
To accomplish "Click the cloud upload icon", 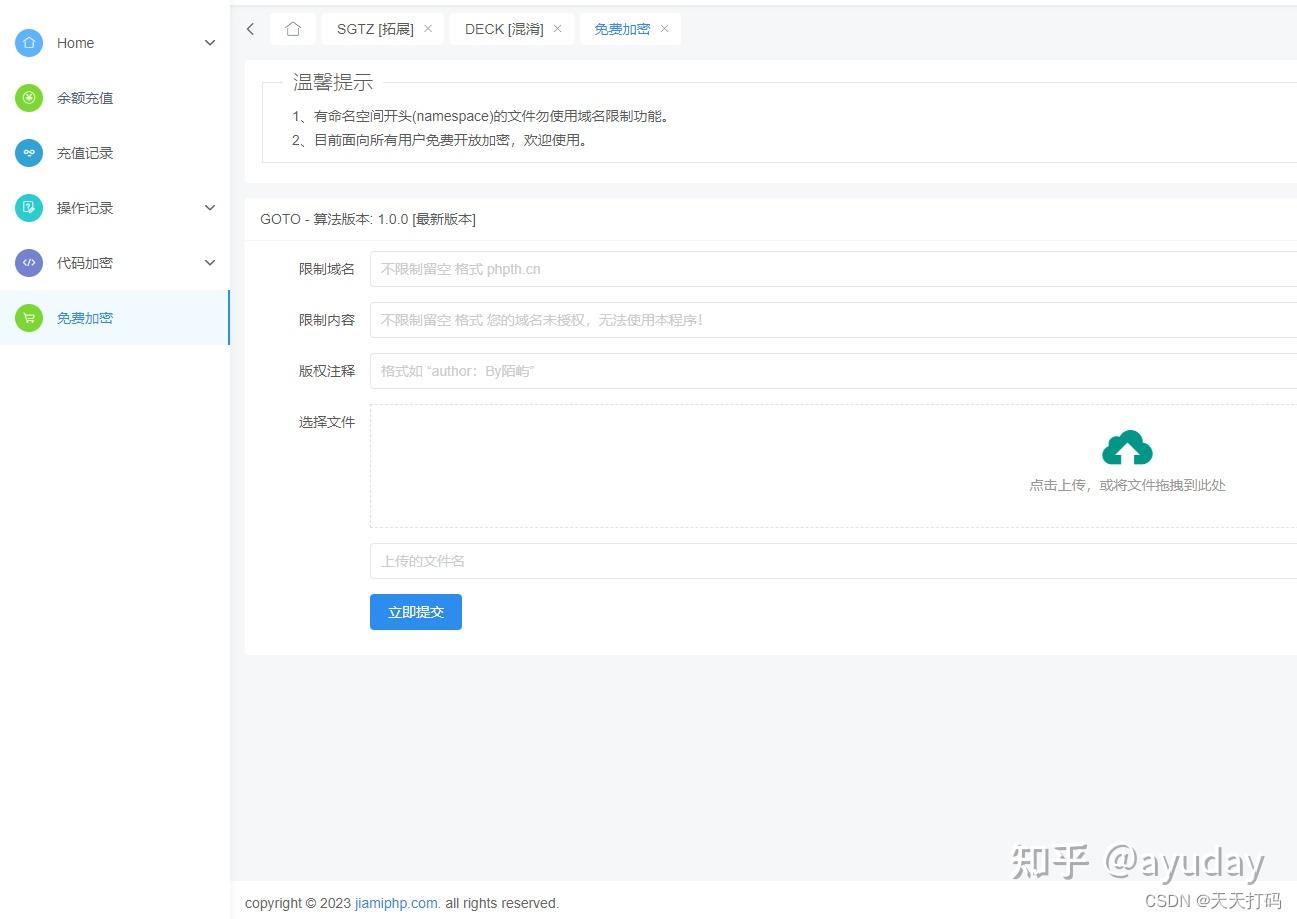I will coord(1127,446).
